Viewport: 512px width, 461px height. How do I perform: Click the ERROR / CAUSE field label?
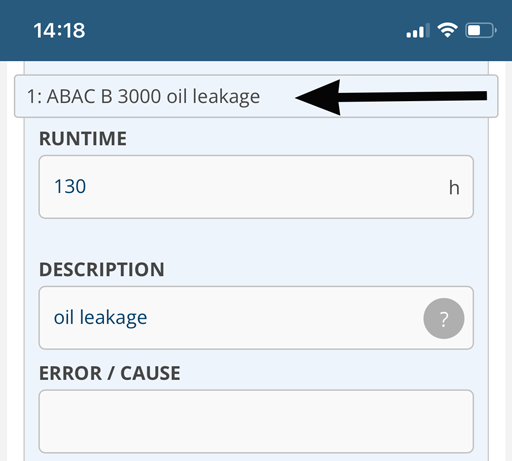point(110,373)
